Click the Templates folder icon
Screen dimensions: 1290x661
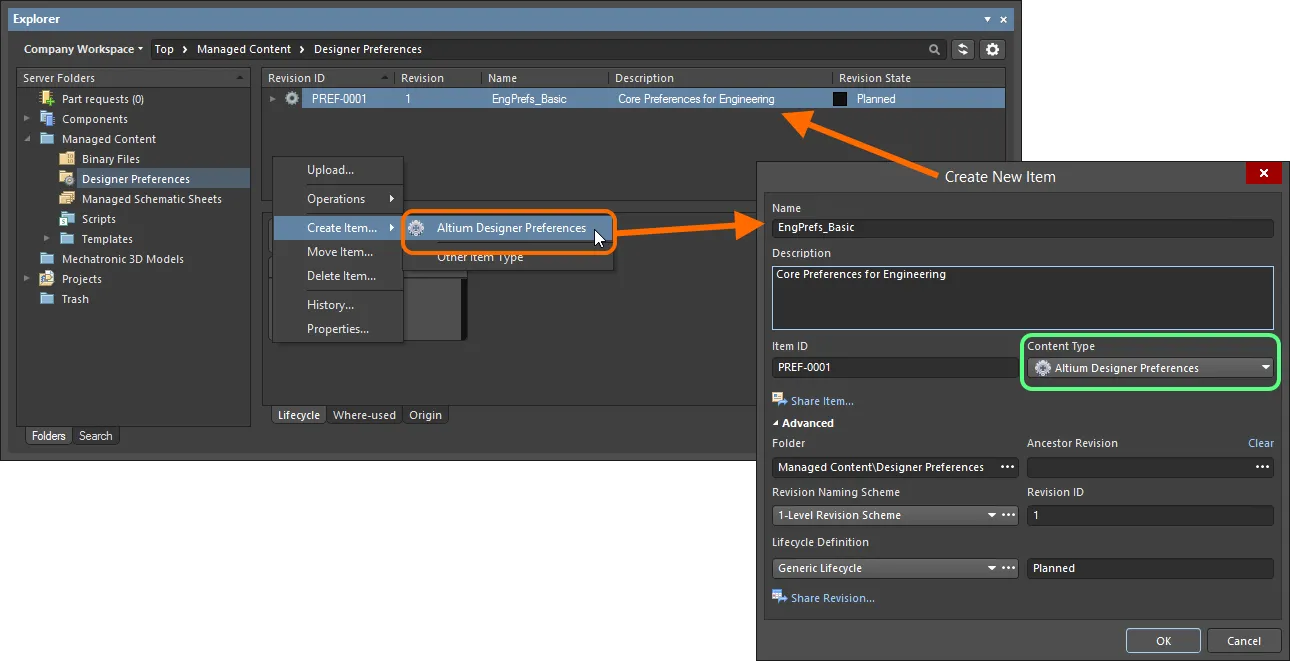67,238
